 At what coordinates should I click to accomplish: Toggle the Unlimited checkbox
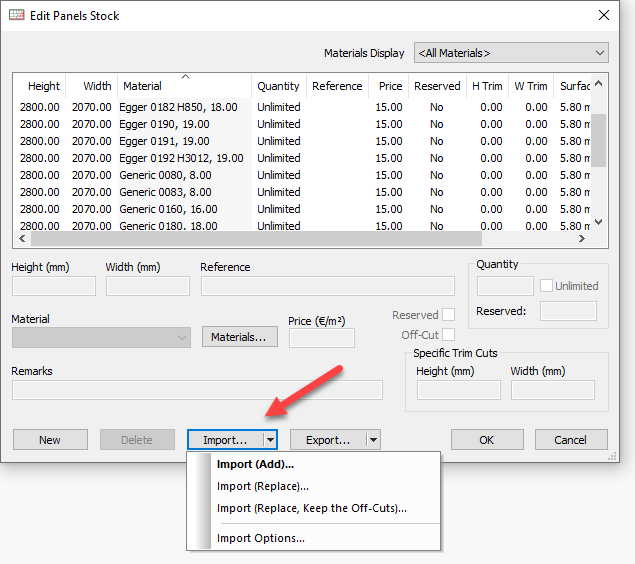pos(546,286)
